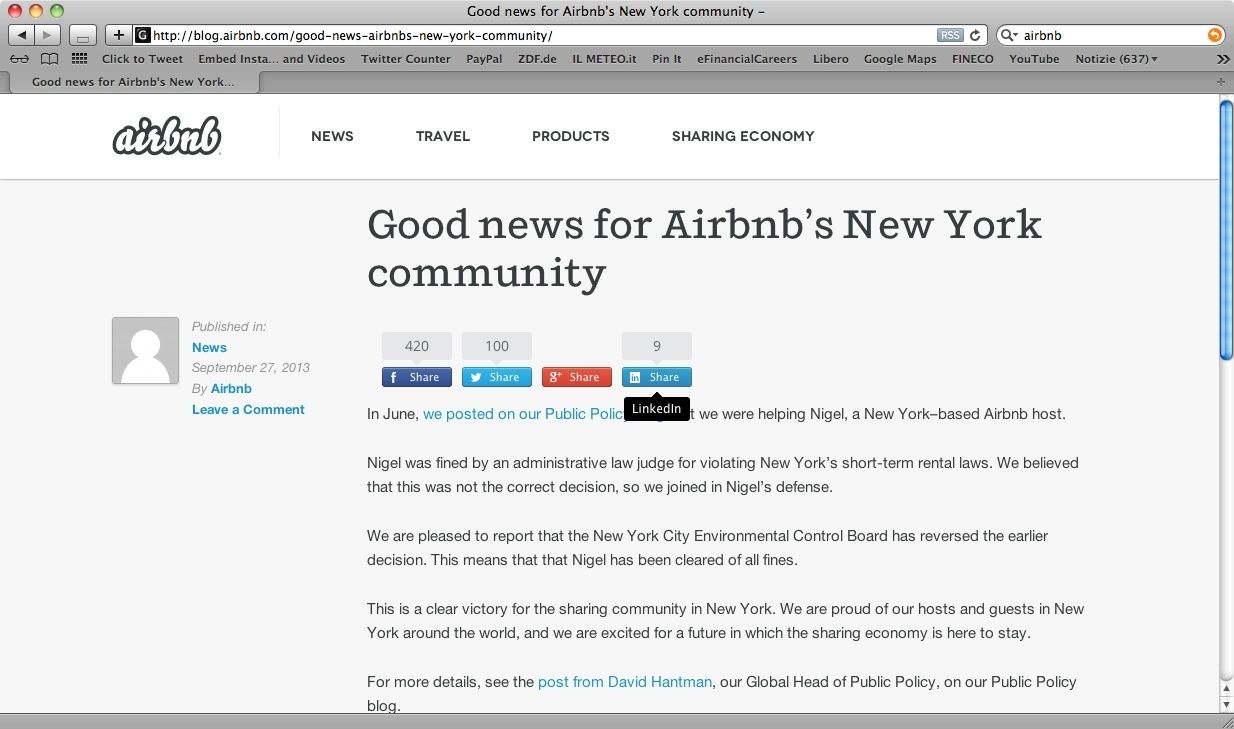Go to the SHARING ECONOMY section
1234x729 pixels.
742,136
